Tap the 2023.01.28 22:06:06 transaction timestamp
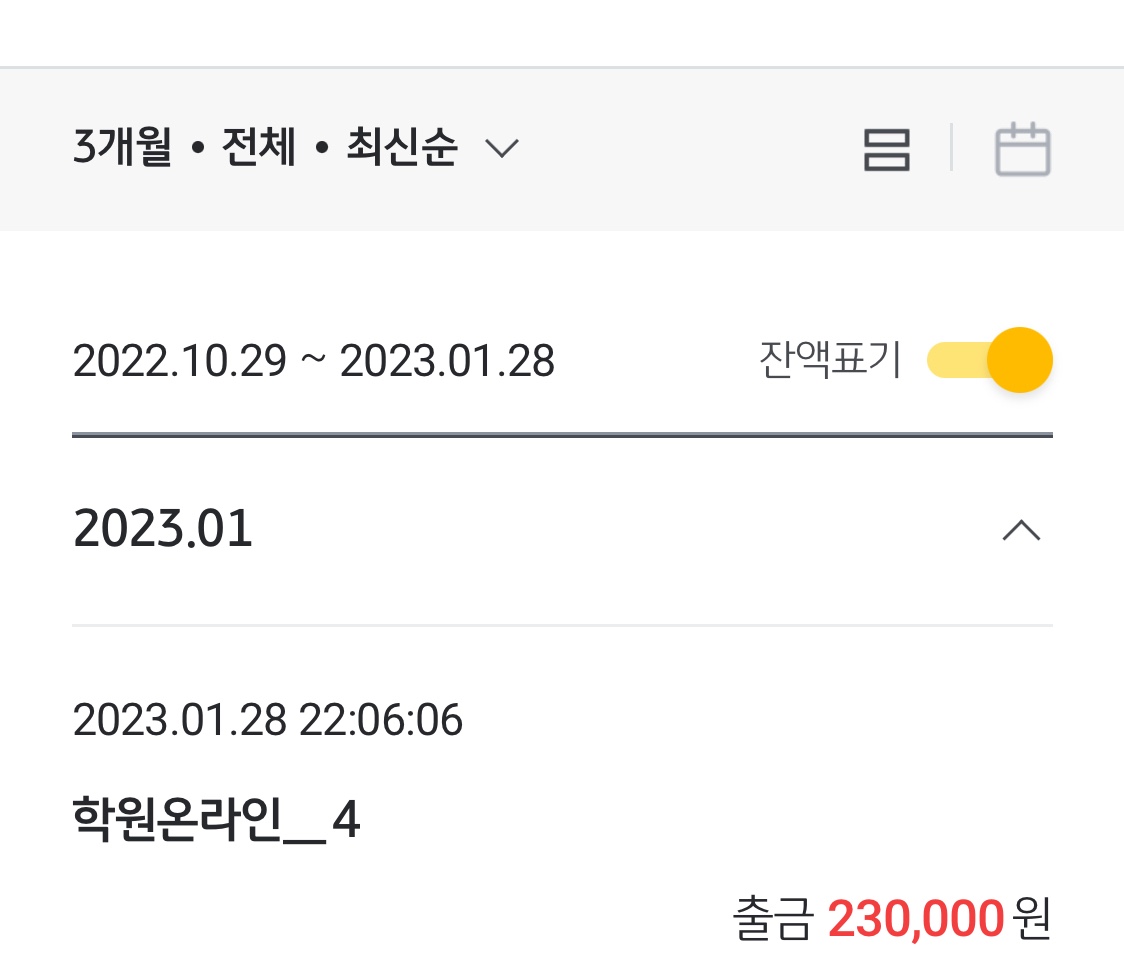 pyautogui.click(x=268, y=720)
